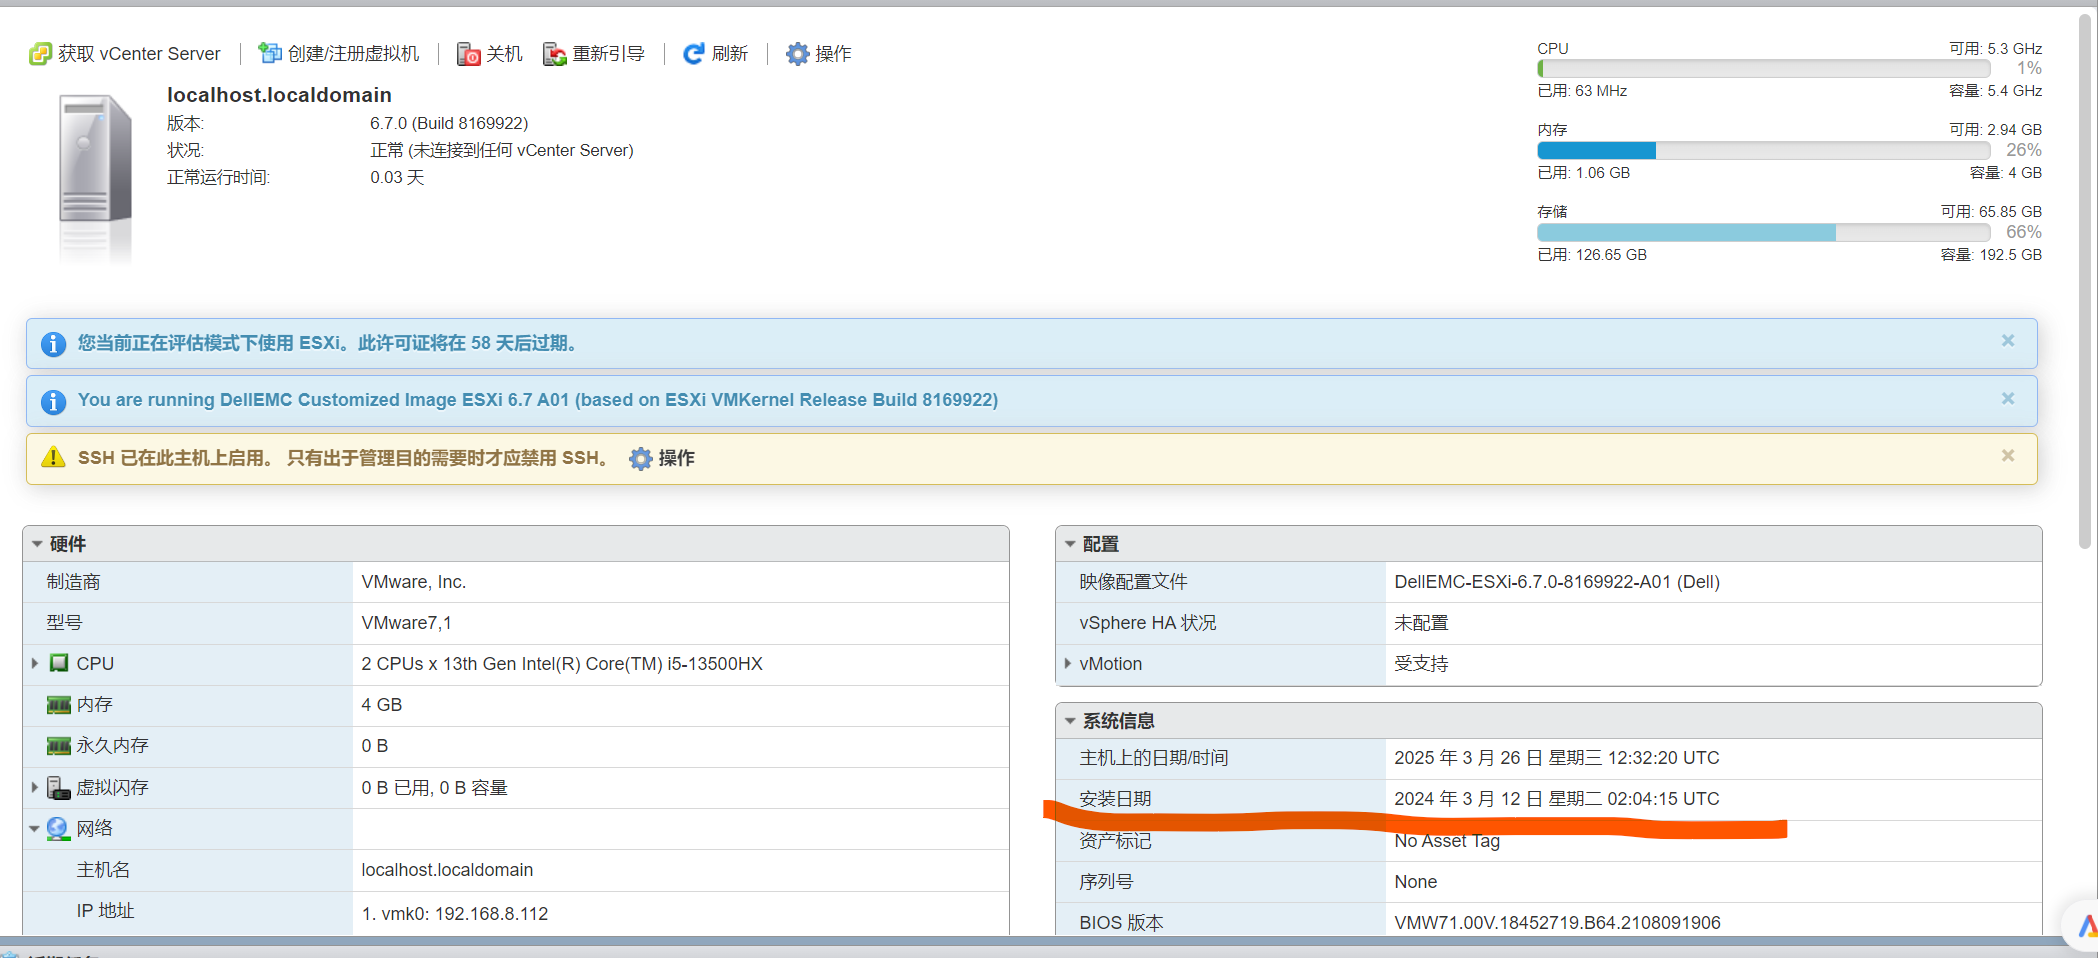The height and width of the screenshot is (958, 2098).
Task: Select version text 6.7.0 (Build 8169922)
Action: [449, 123]
